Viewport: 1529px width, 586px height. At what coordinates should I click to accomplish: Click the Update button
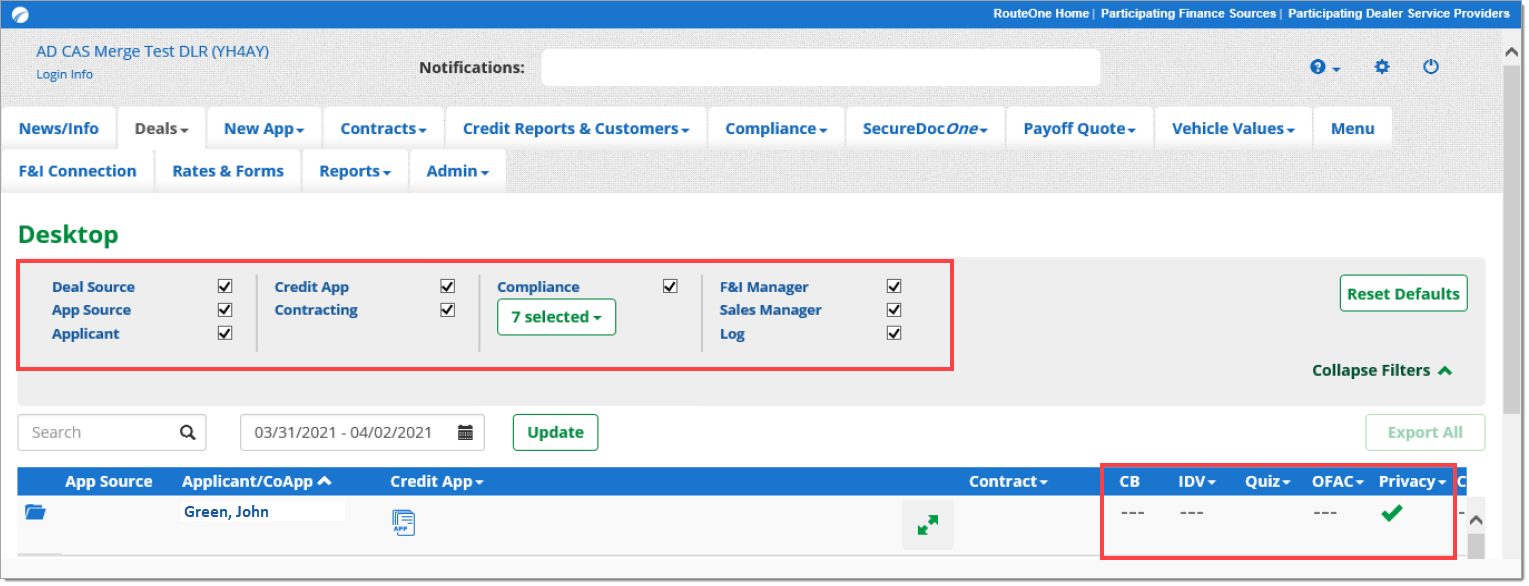point(556,432)
